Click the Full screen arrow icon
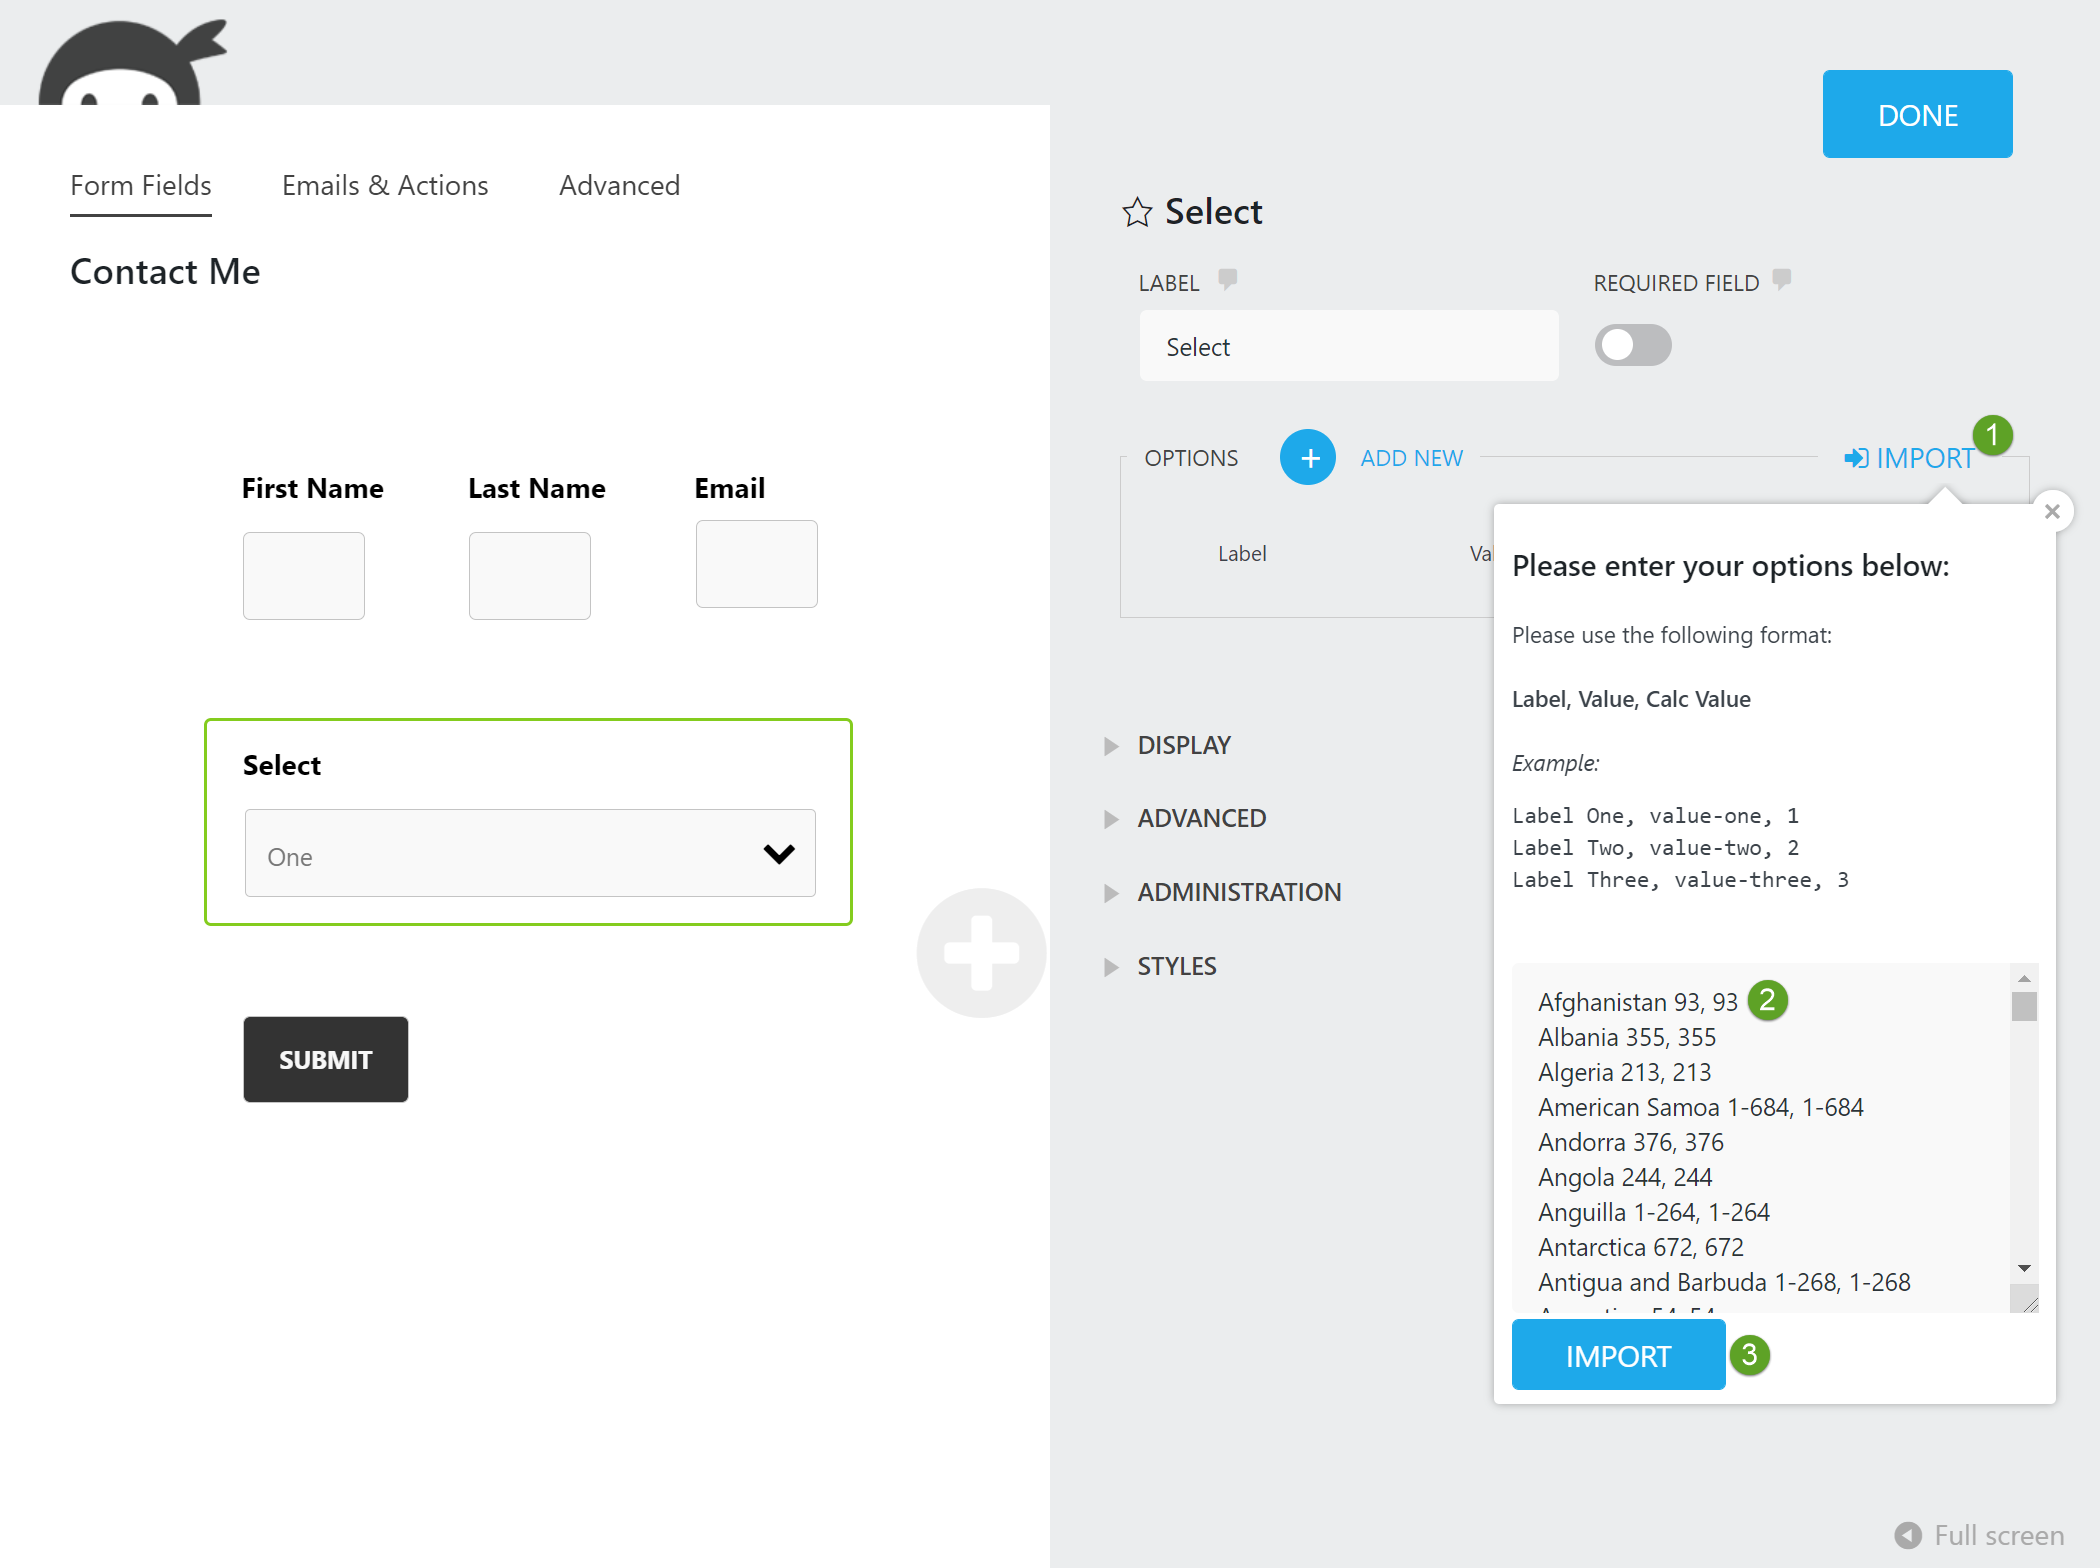This screenshot has height=1568, width=2100. click(x=1908, y=1535)
